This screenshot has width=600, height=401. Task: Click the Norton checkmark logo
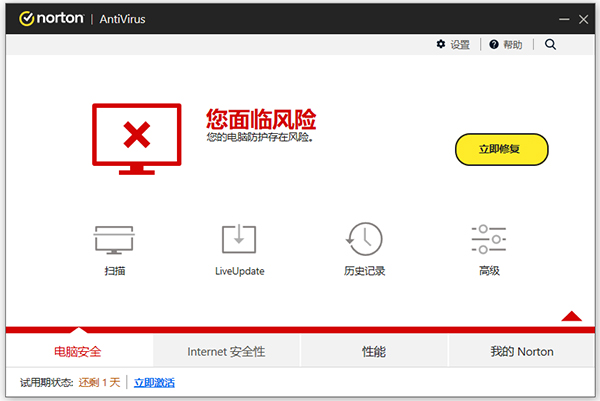coord(27,18)
